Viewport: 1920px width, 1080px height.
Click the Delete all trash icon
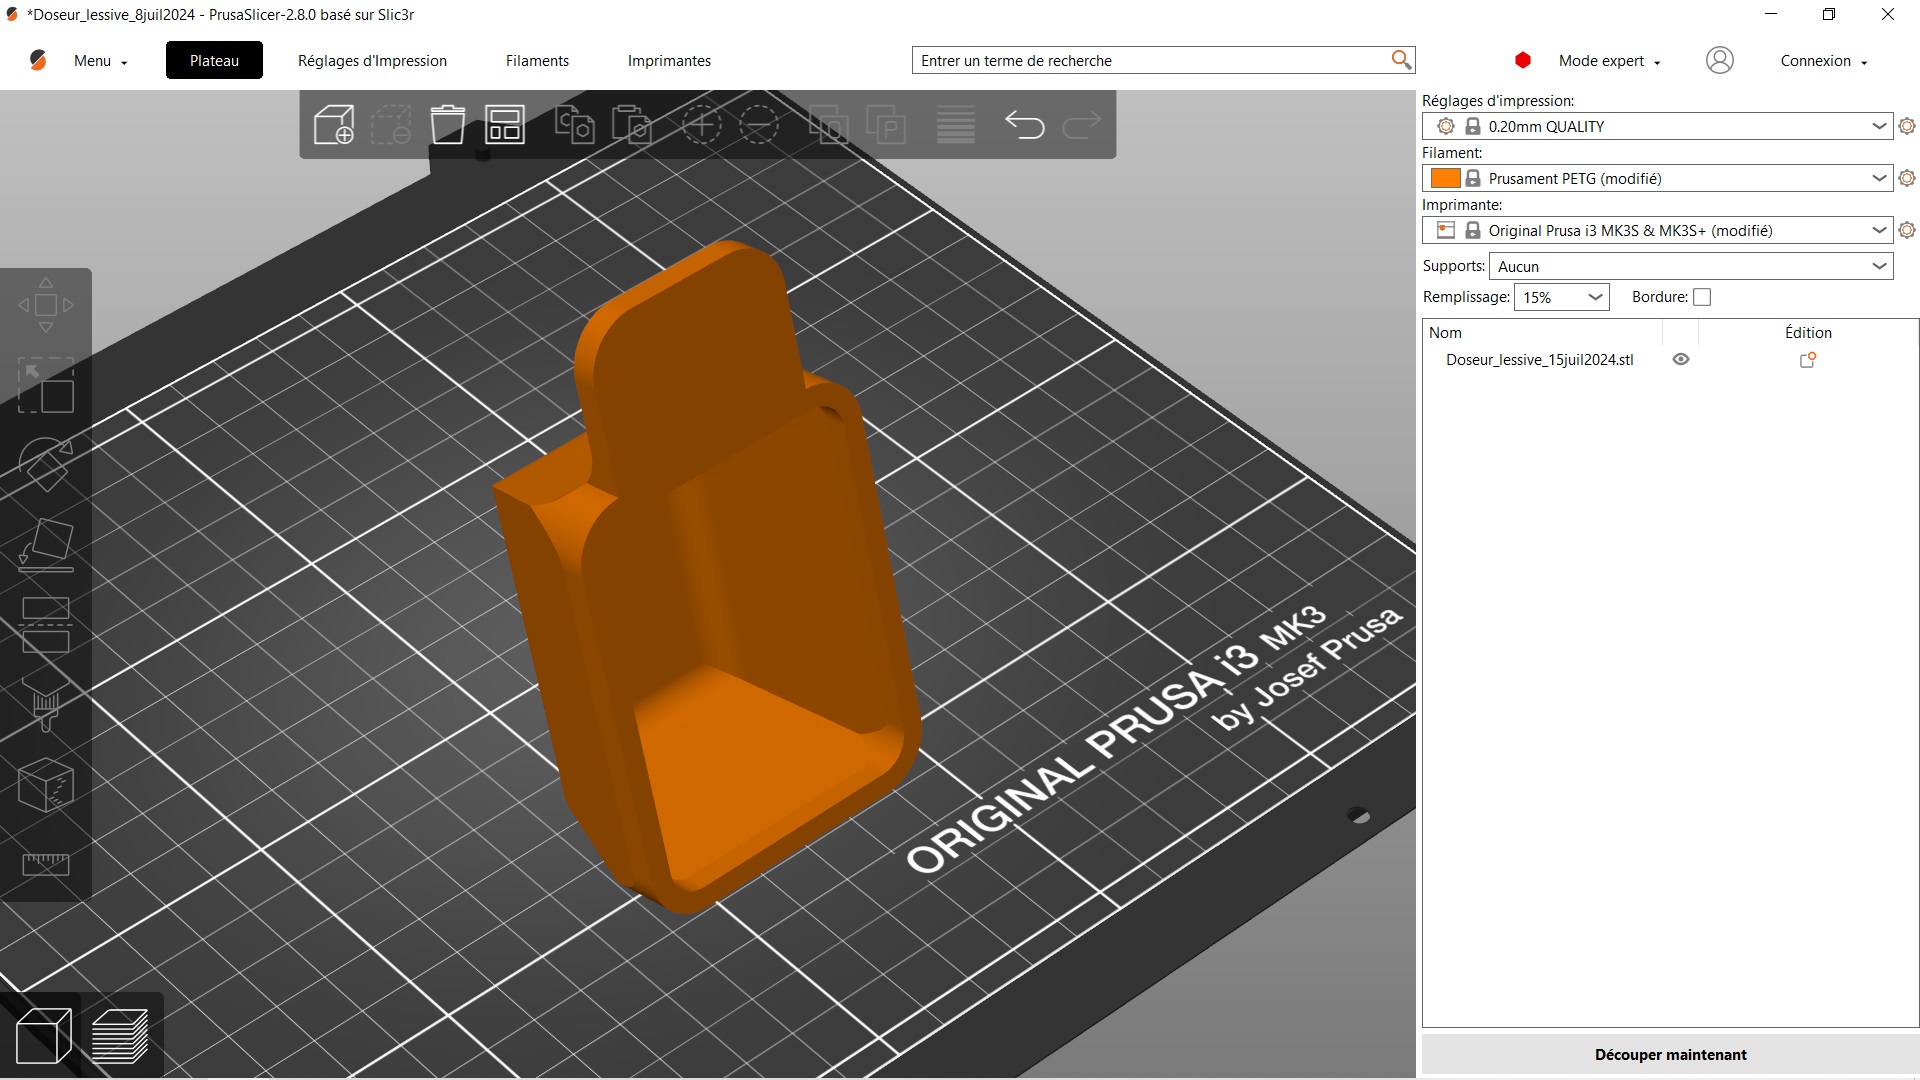point(447,125)
